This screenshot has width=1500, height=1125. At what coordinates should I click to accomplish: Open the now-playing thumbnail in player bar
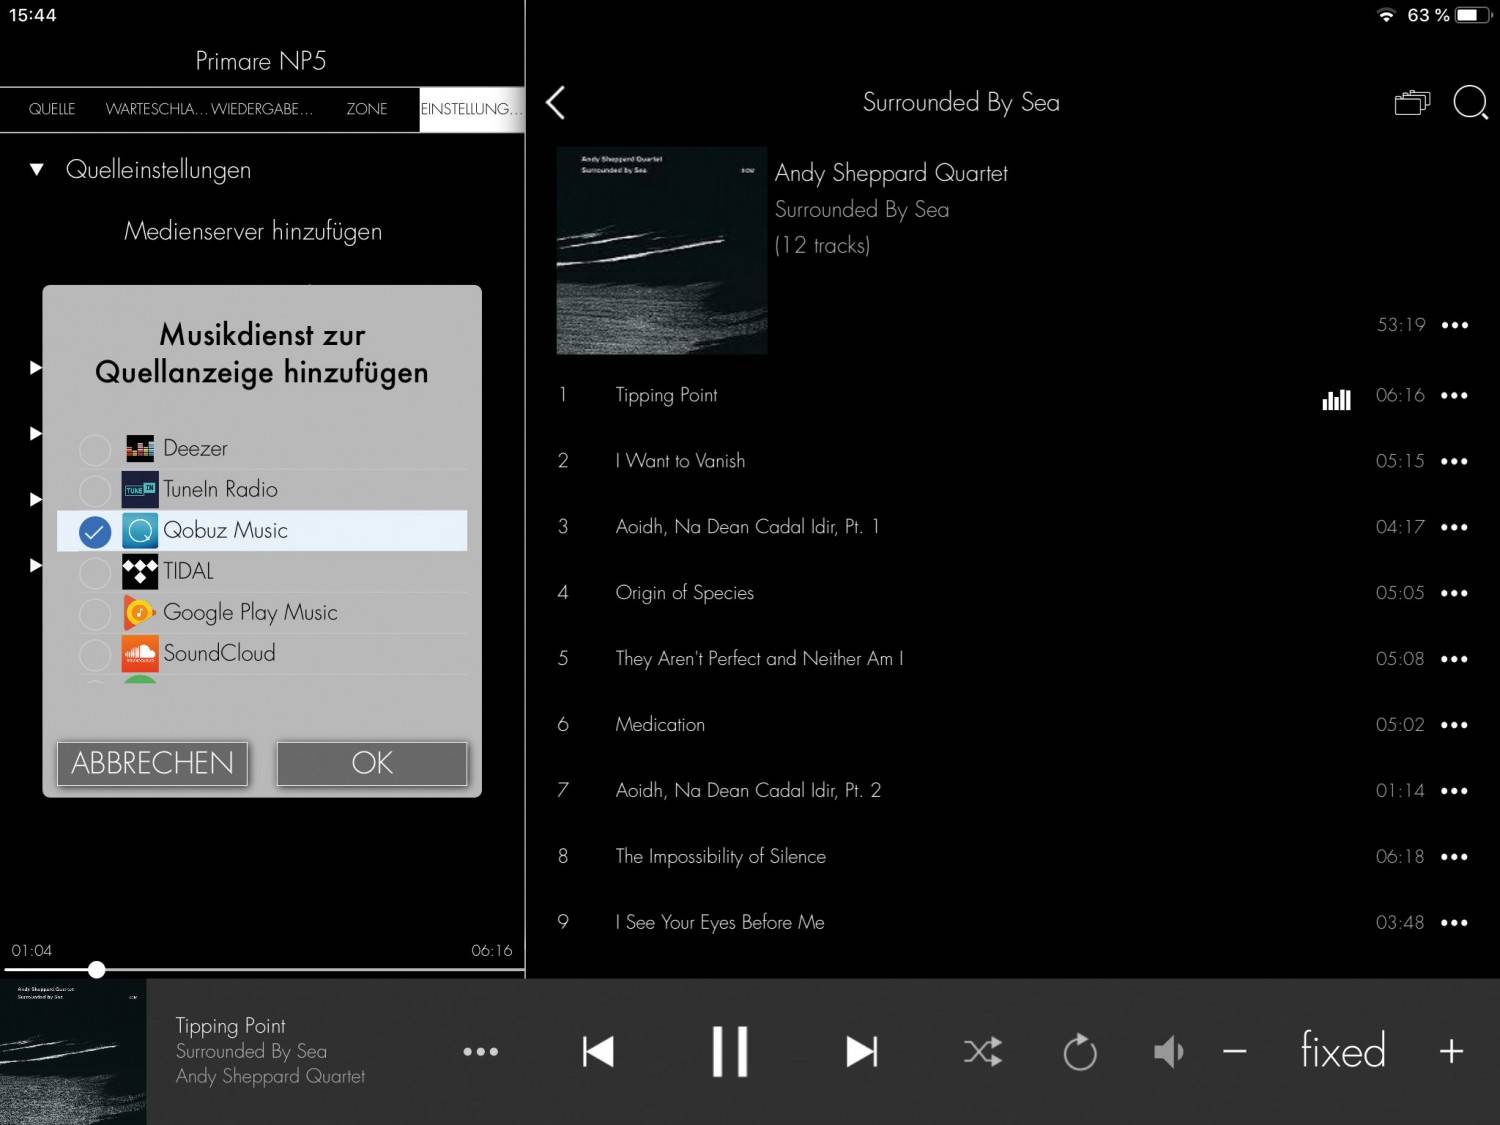(73, 1052)
